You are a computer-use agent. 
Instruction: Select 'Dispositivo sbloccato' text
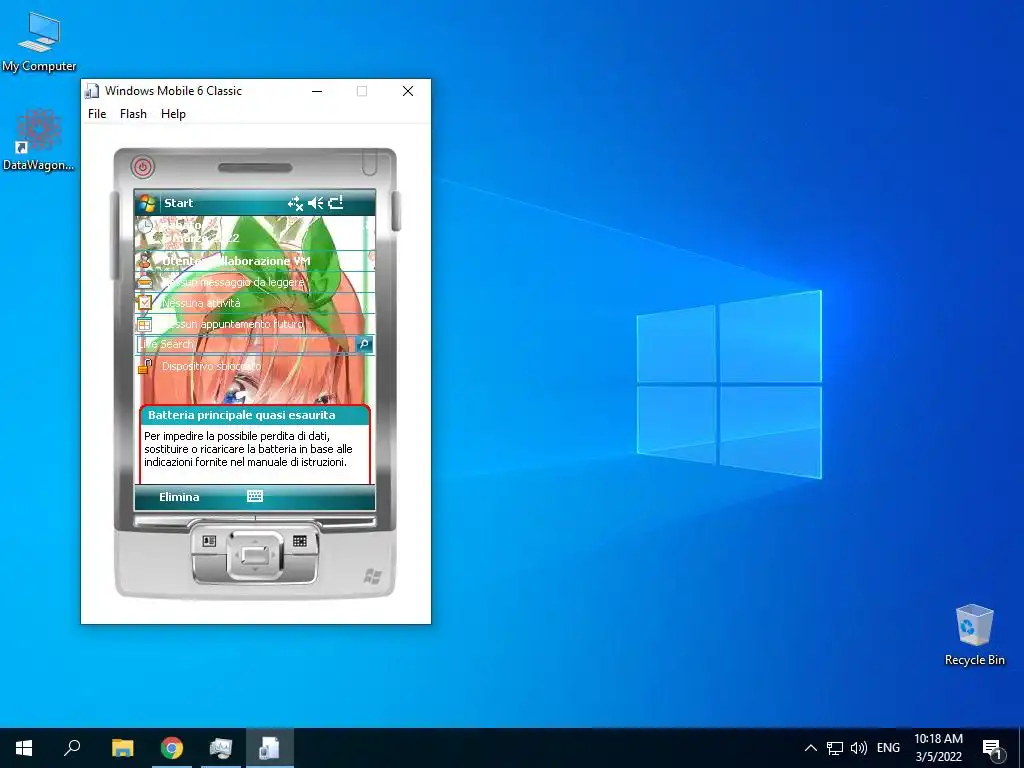coord(212,366)
